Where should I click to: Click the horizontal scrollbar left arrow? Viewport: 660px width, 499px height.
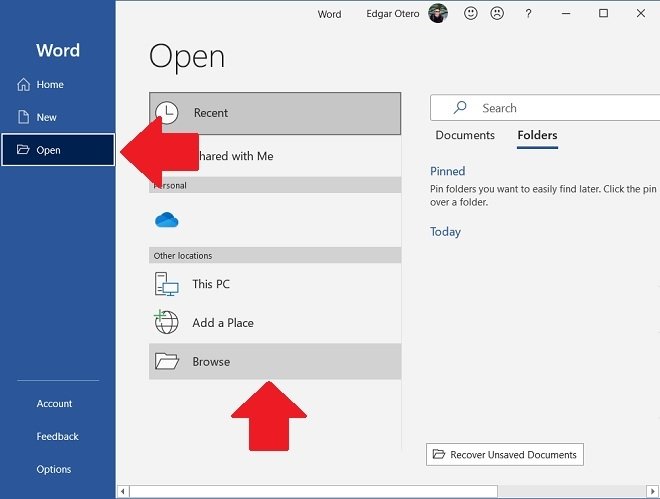[122, 491]
